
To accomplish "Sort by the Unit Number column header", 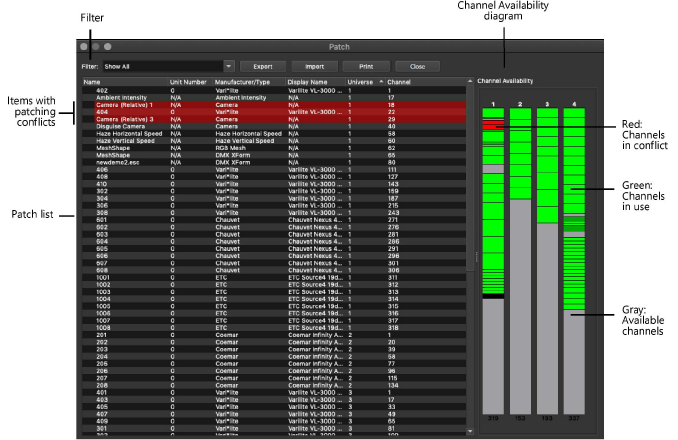I will (x=190, y=82).
